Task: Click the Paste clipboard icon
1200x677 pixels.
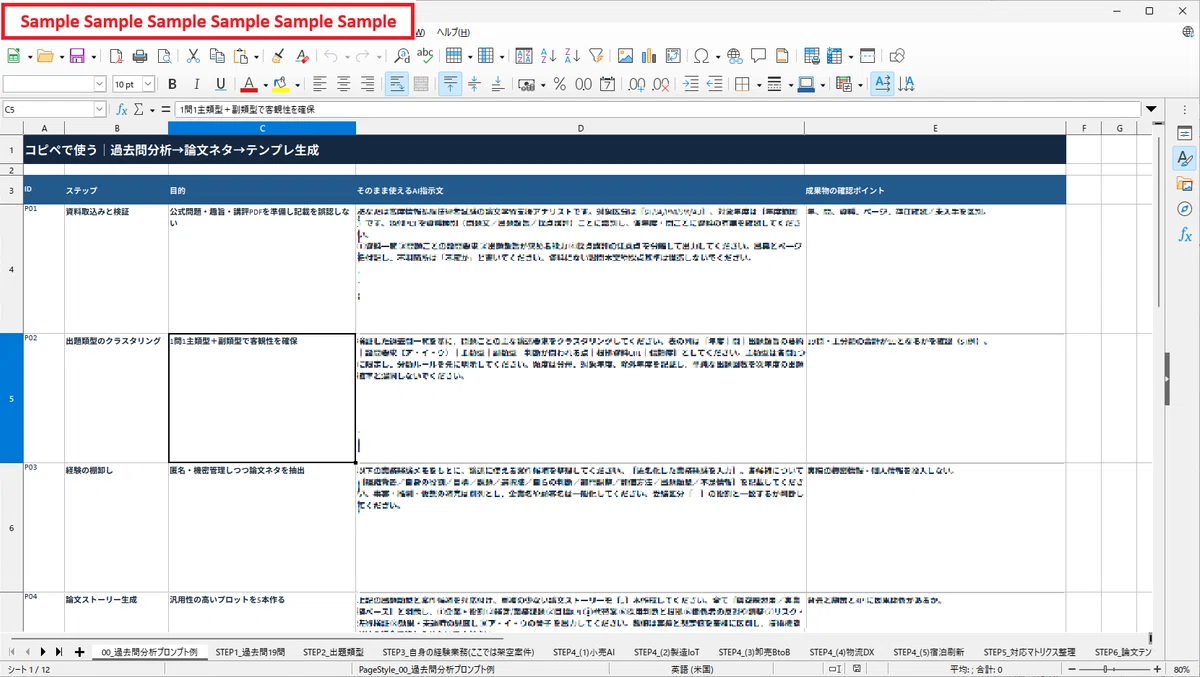Action: click(x=241, y=56)
